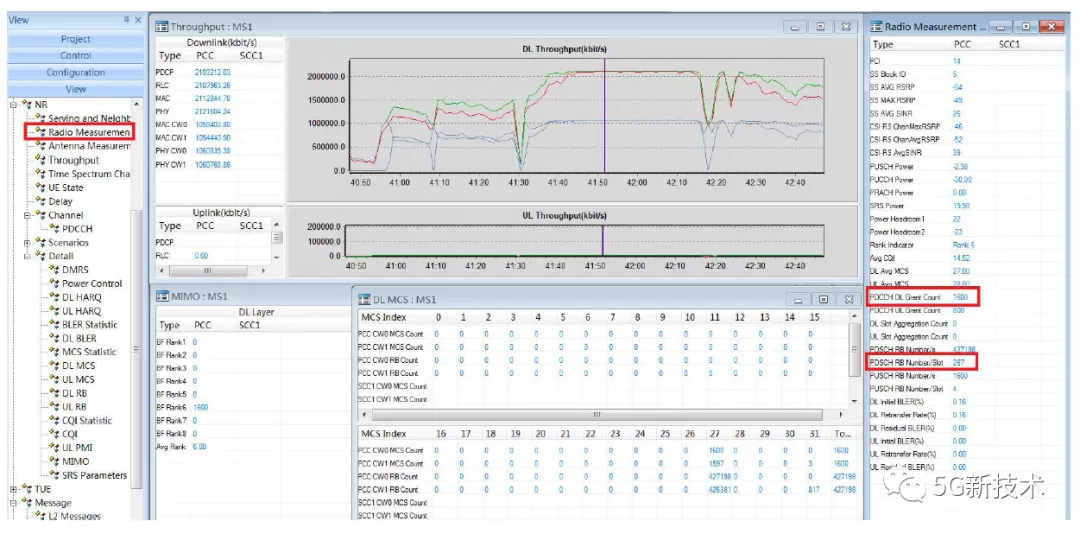Open Serving and Neighbor tree item
1080x534 pixels.
click(83, 119)
